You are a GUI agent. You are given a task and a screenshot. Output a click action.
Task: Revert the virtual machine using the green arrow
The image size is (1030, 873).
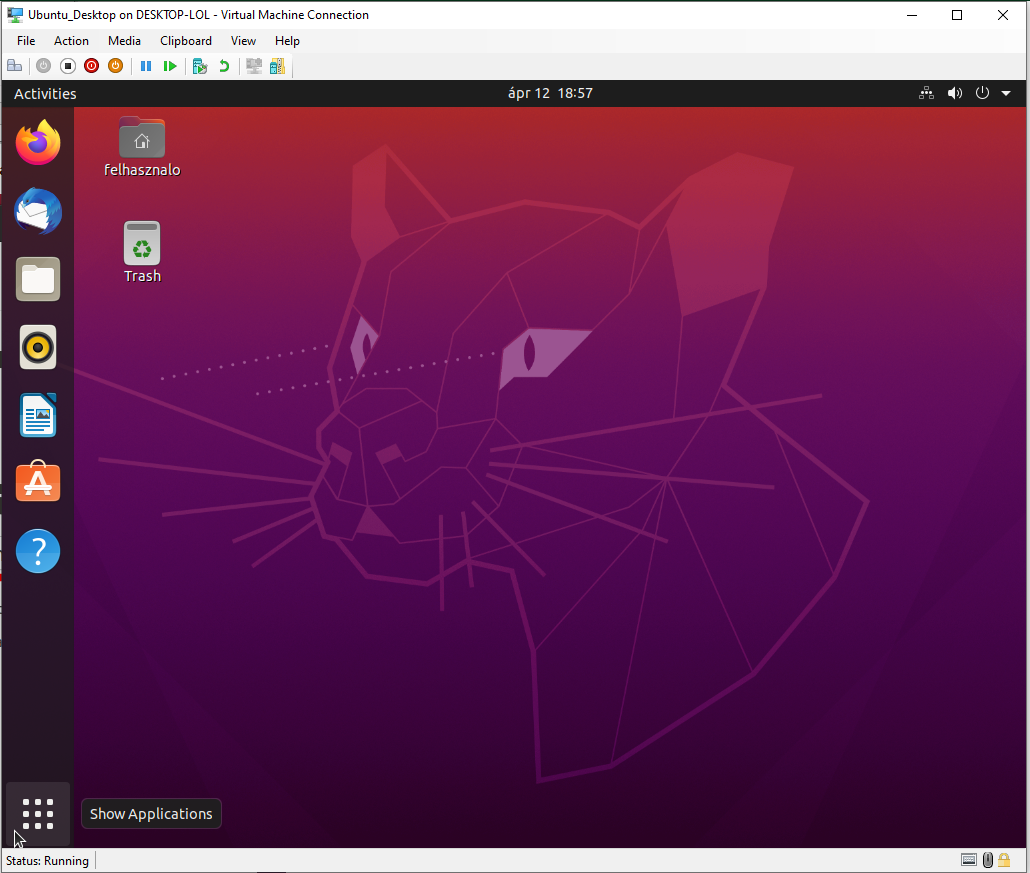[224, 66]
